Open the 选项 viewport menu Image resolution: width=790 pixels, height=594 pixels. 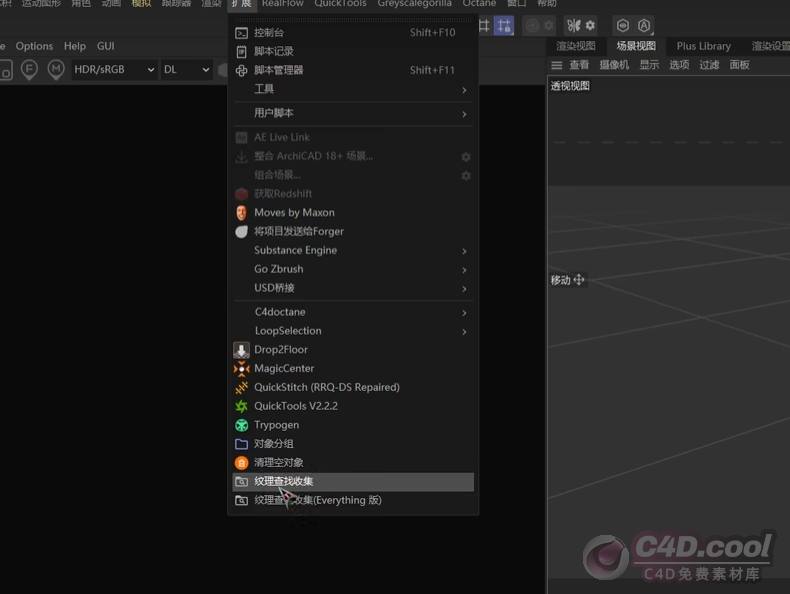(x=679, y=65)
